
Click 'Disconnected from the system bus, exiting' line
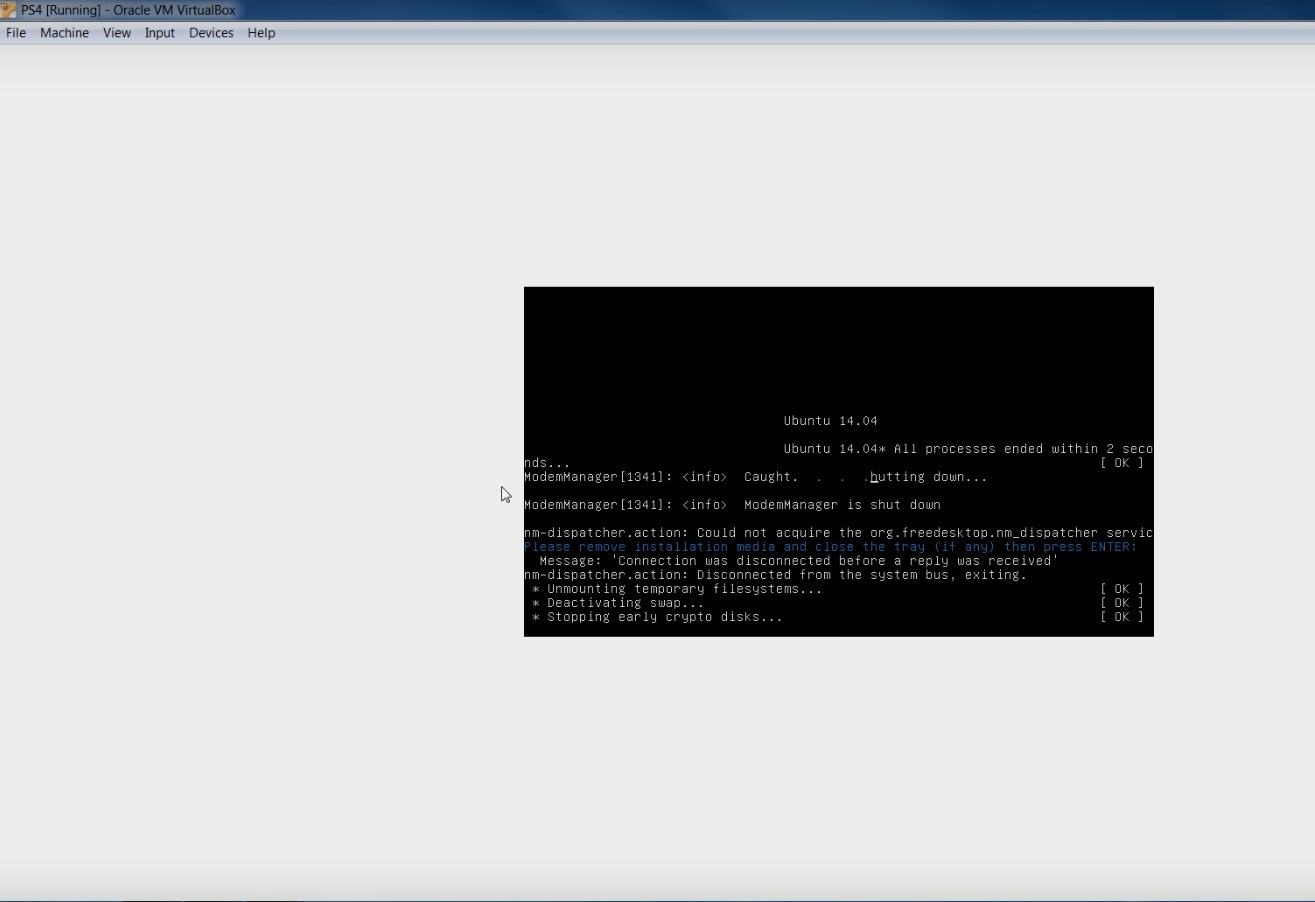point(775,575)
